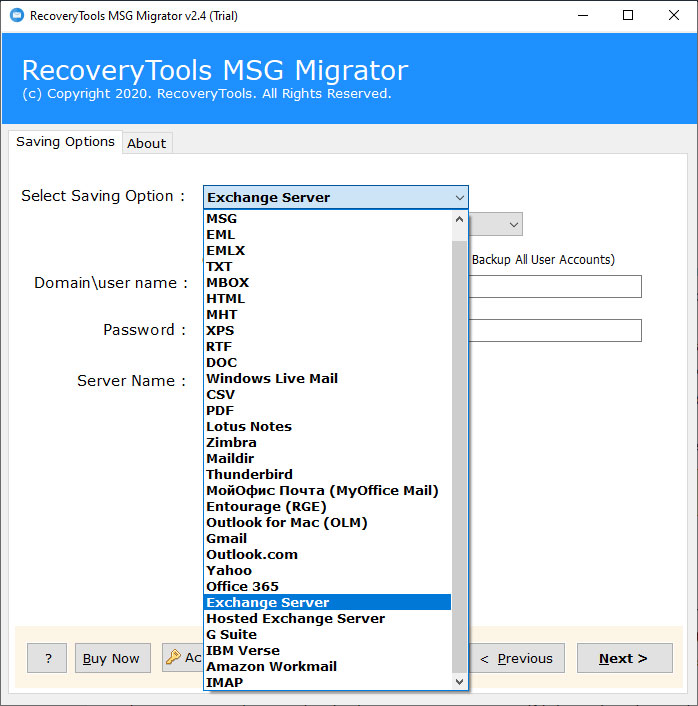Click the Next > button
The image size is (698, 706).
pos(625,658)
